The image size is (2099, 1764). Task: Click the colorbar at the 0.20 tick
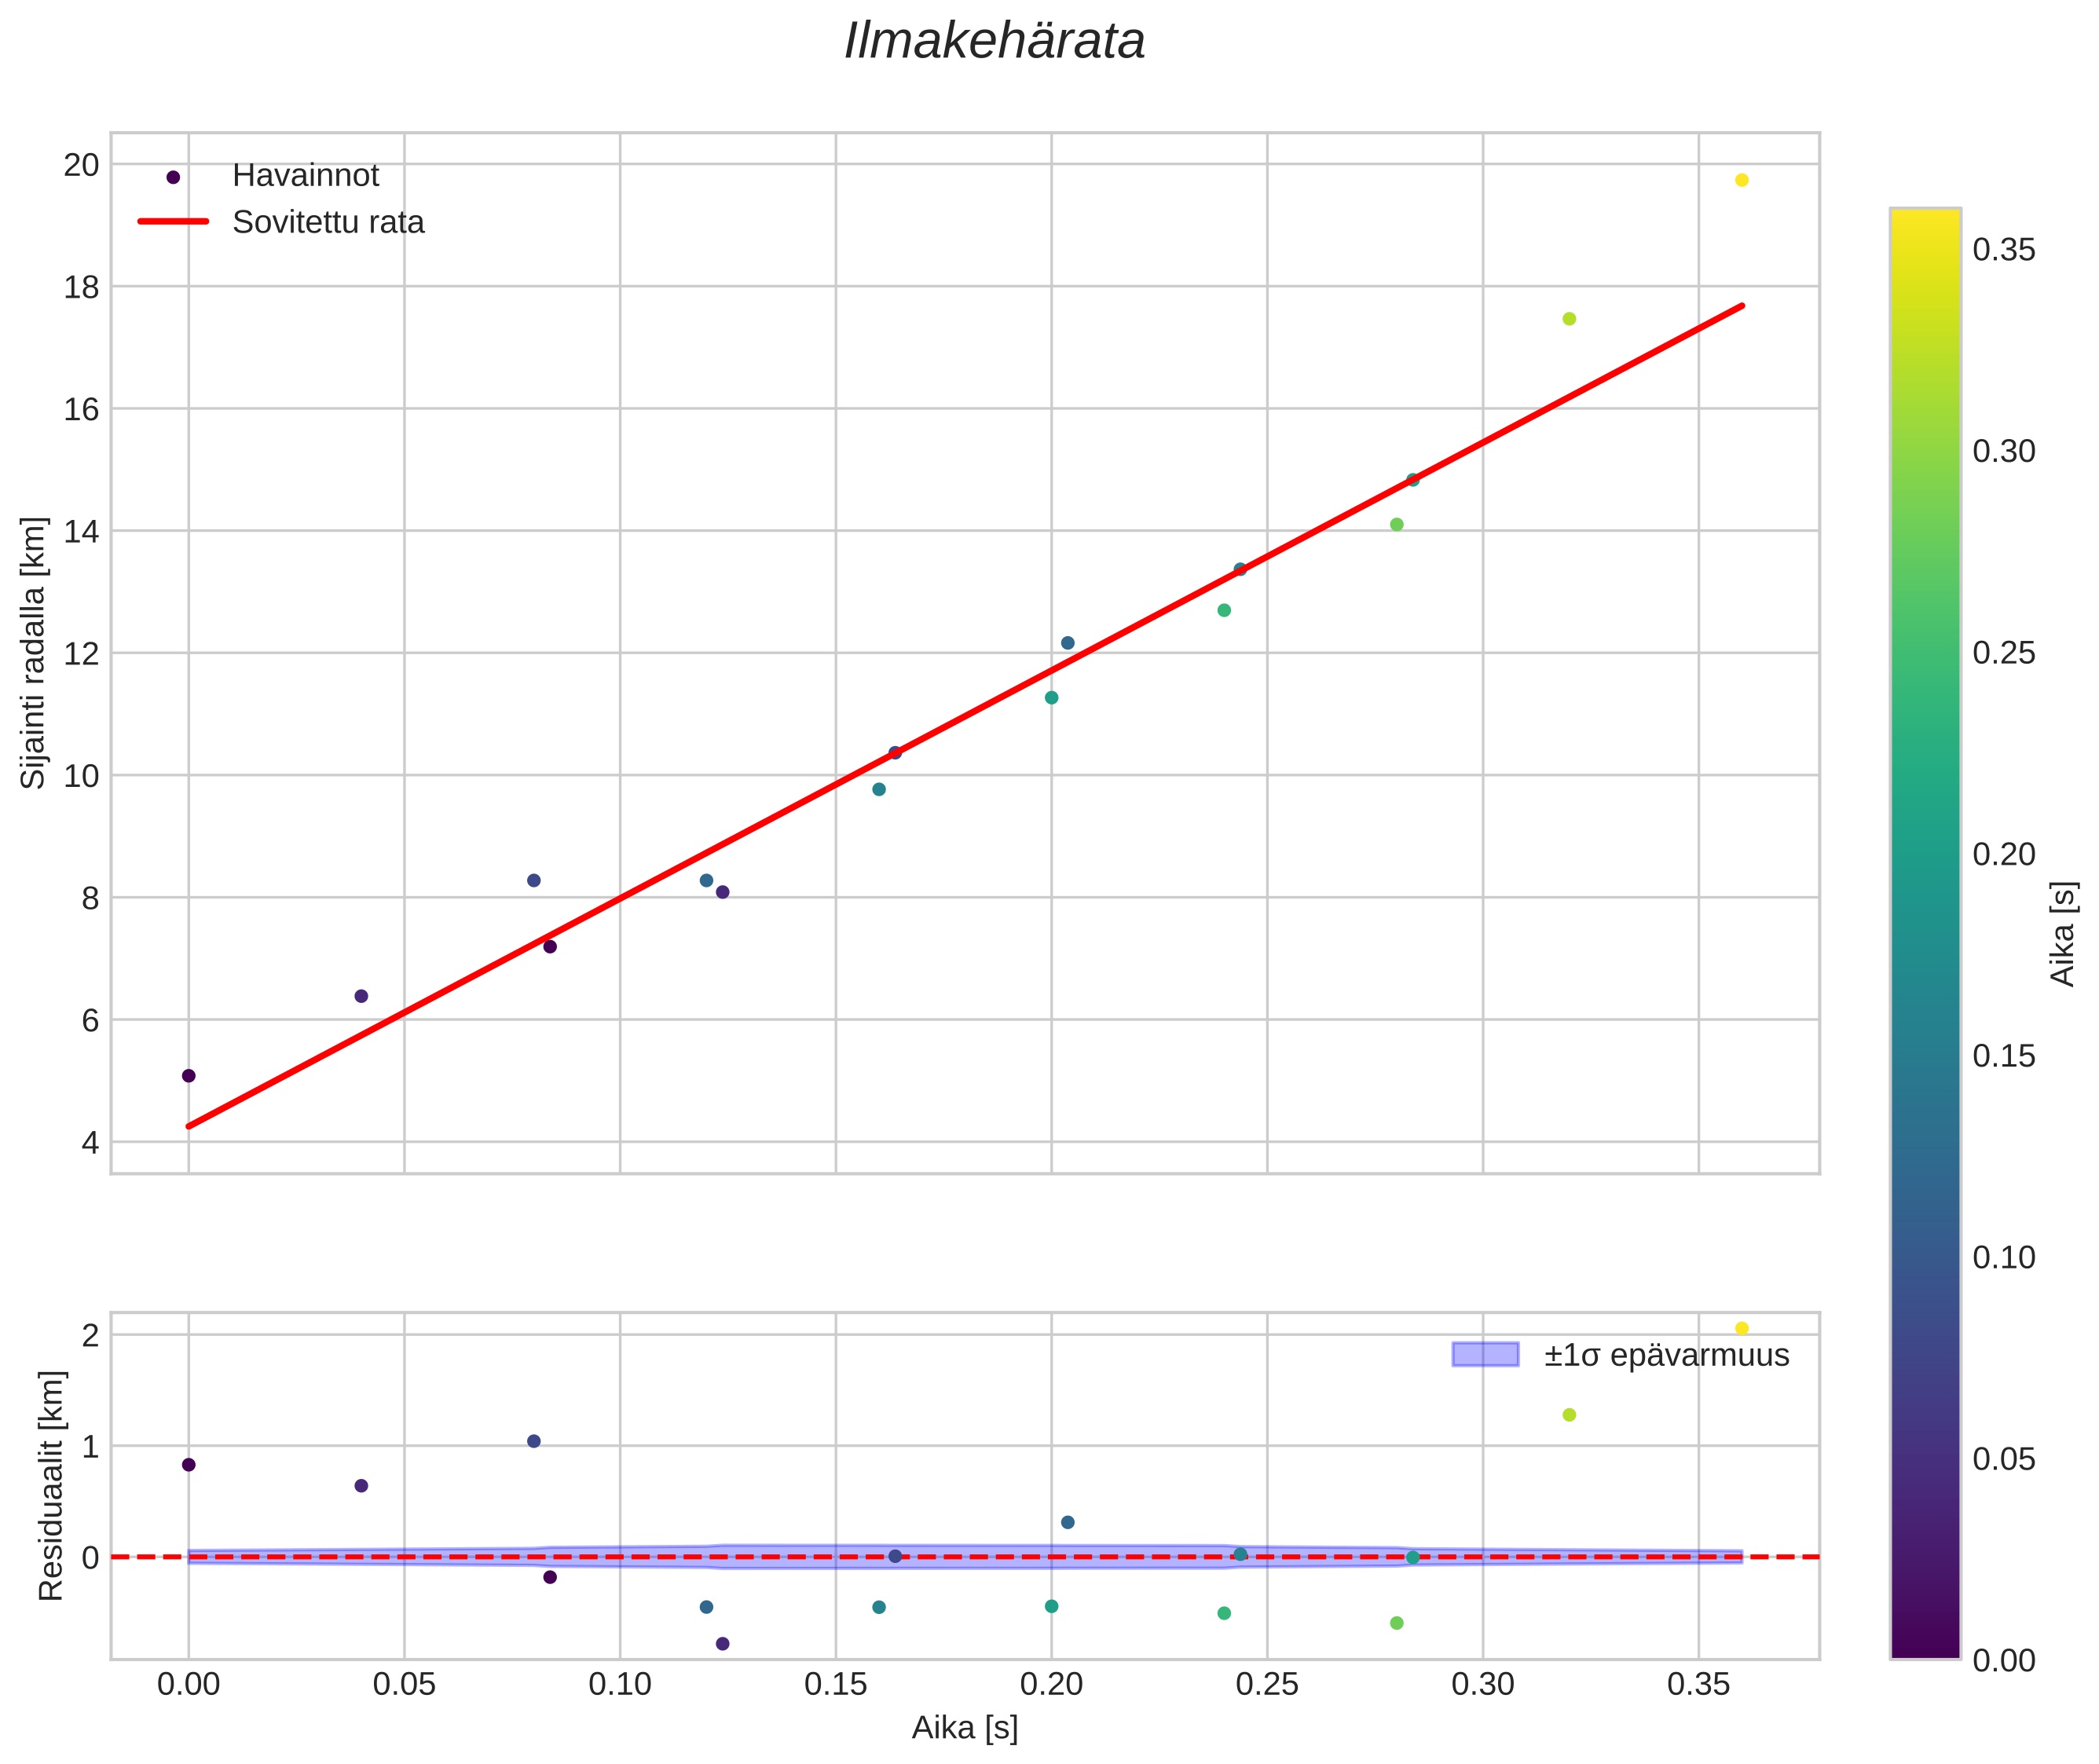pos(1925,855)
